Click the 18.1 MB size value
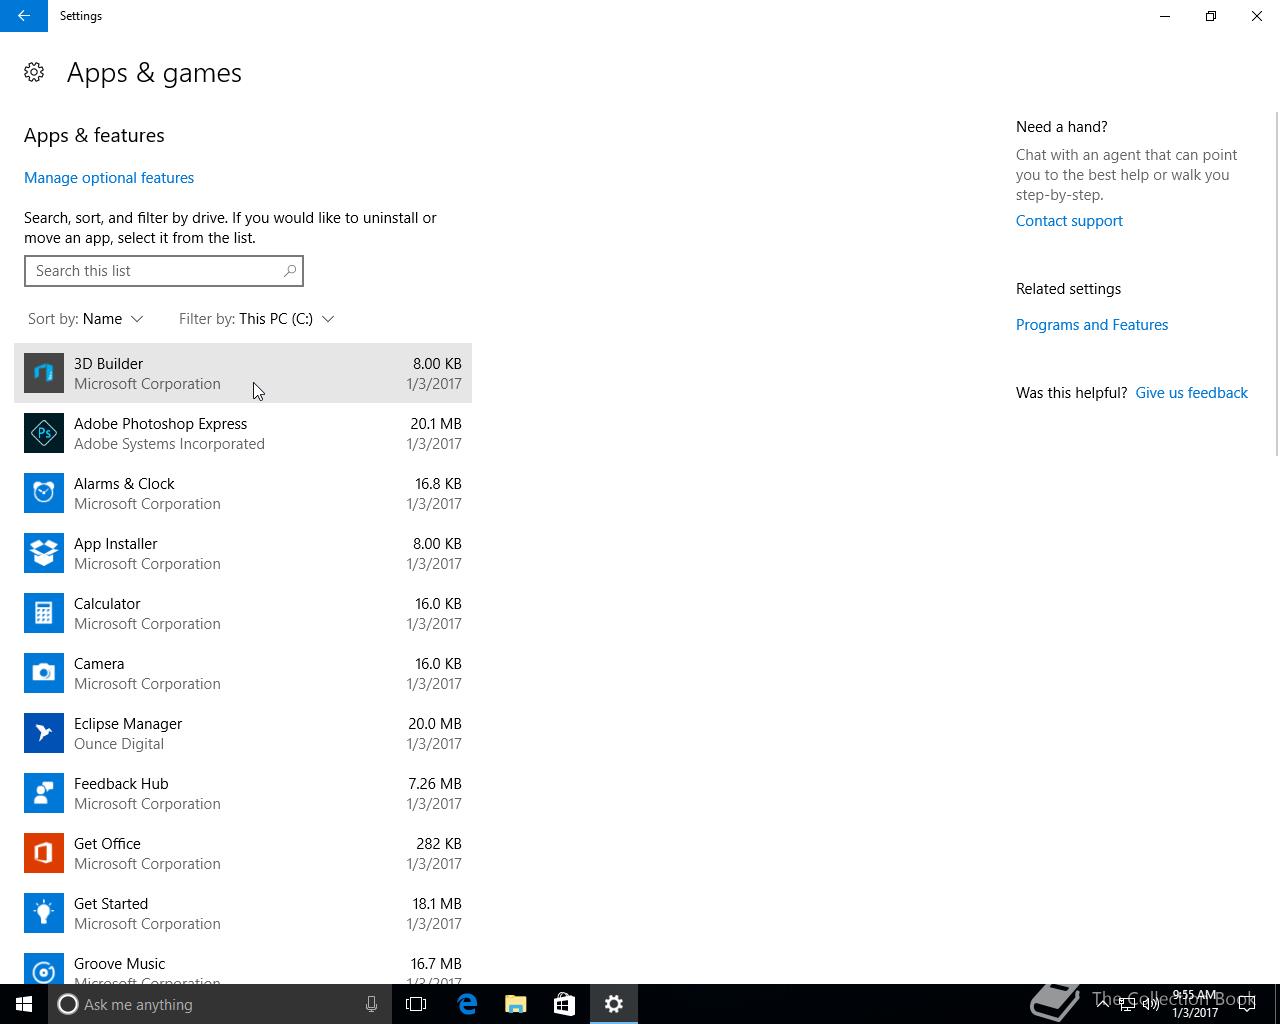The width and height of the screenshot is (1280, 1024). click(437, 904)
